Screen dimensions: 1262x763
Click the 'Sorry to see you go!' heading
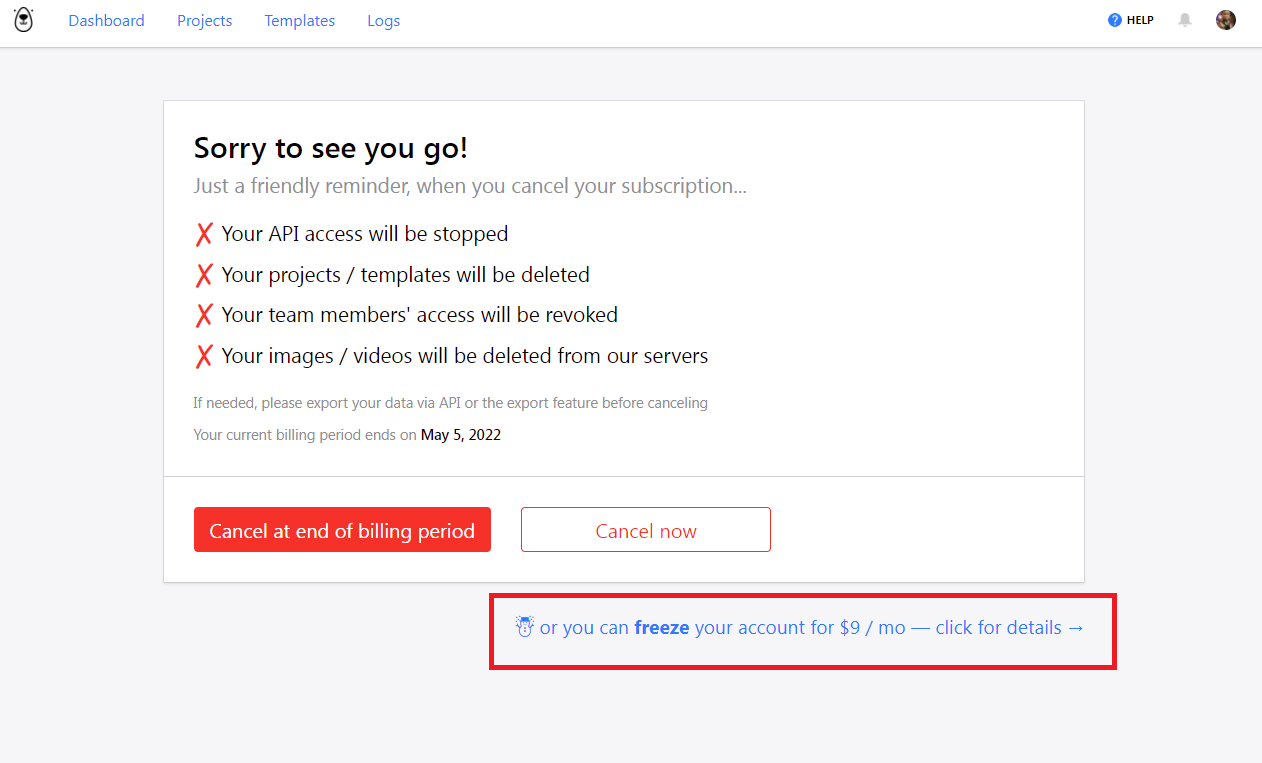point(331,148)
